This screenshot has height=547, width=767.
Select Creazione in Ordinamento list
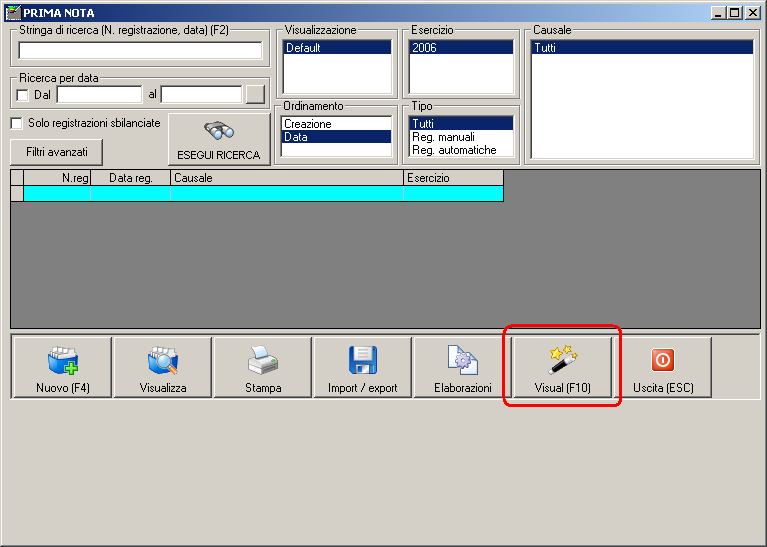[x=337, y=124]
